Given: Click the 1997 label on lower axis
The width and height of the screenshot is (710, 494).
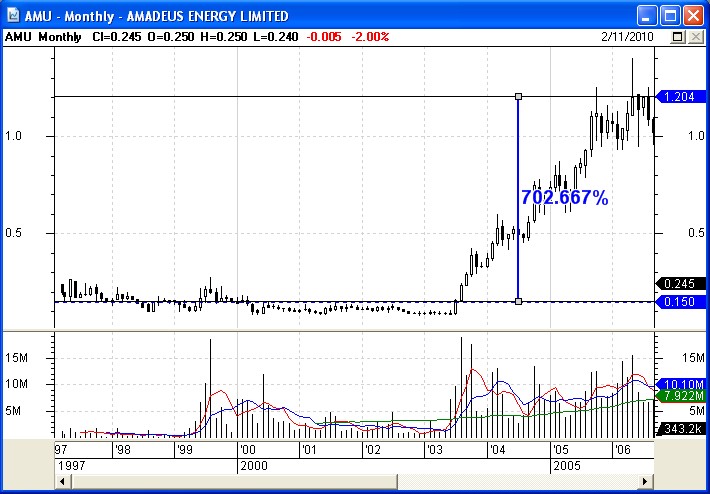Looking at the screenshot, I should point(70,466).
